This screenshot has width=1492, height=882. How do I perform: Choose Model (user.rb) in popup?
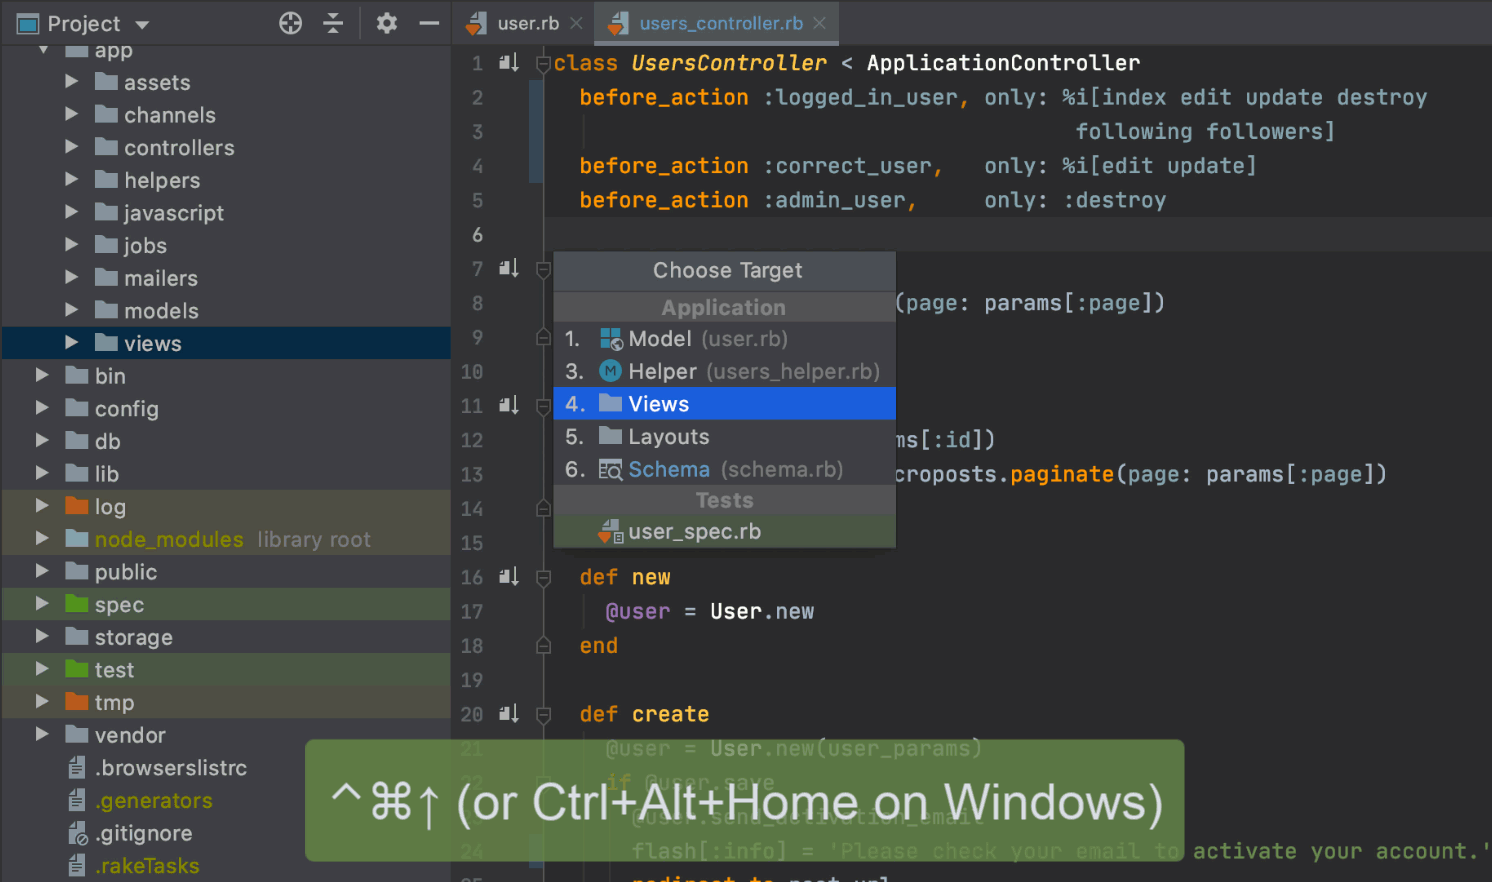click(x=724, y=339)
